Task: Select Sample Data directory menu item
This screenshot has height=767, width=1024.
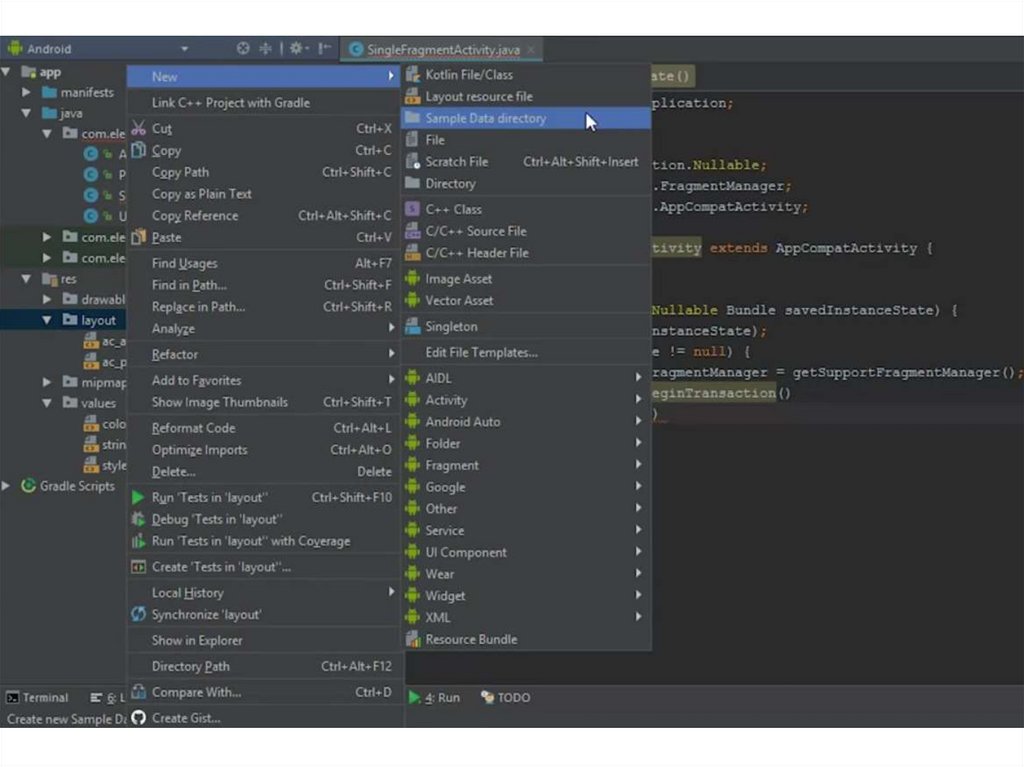Action: (485, 118)
